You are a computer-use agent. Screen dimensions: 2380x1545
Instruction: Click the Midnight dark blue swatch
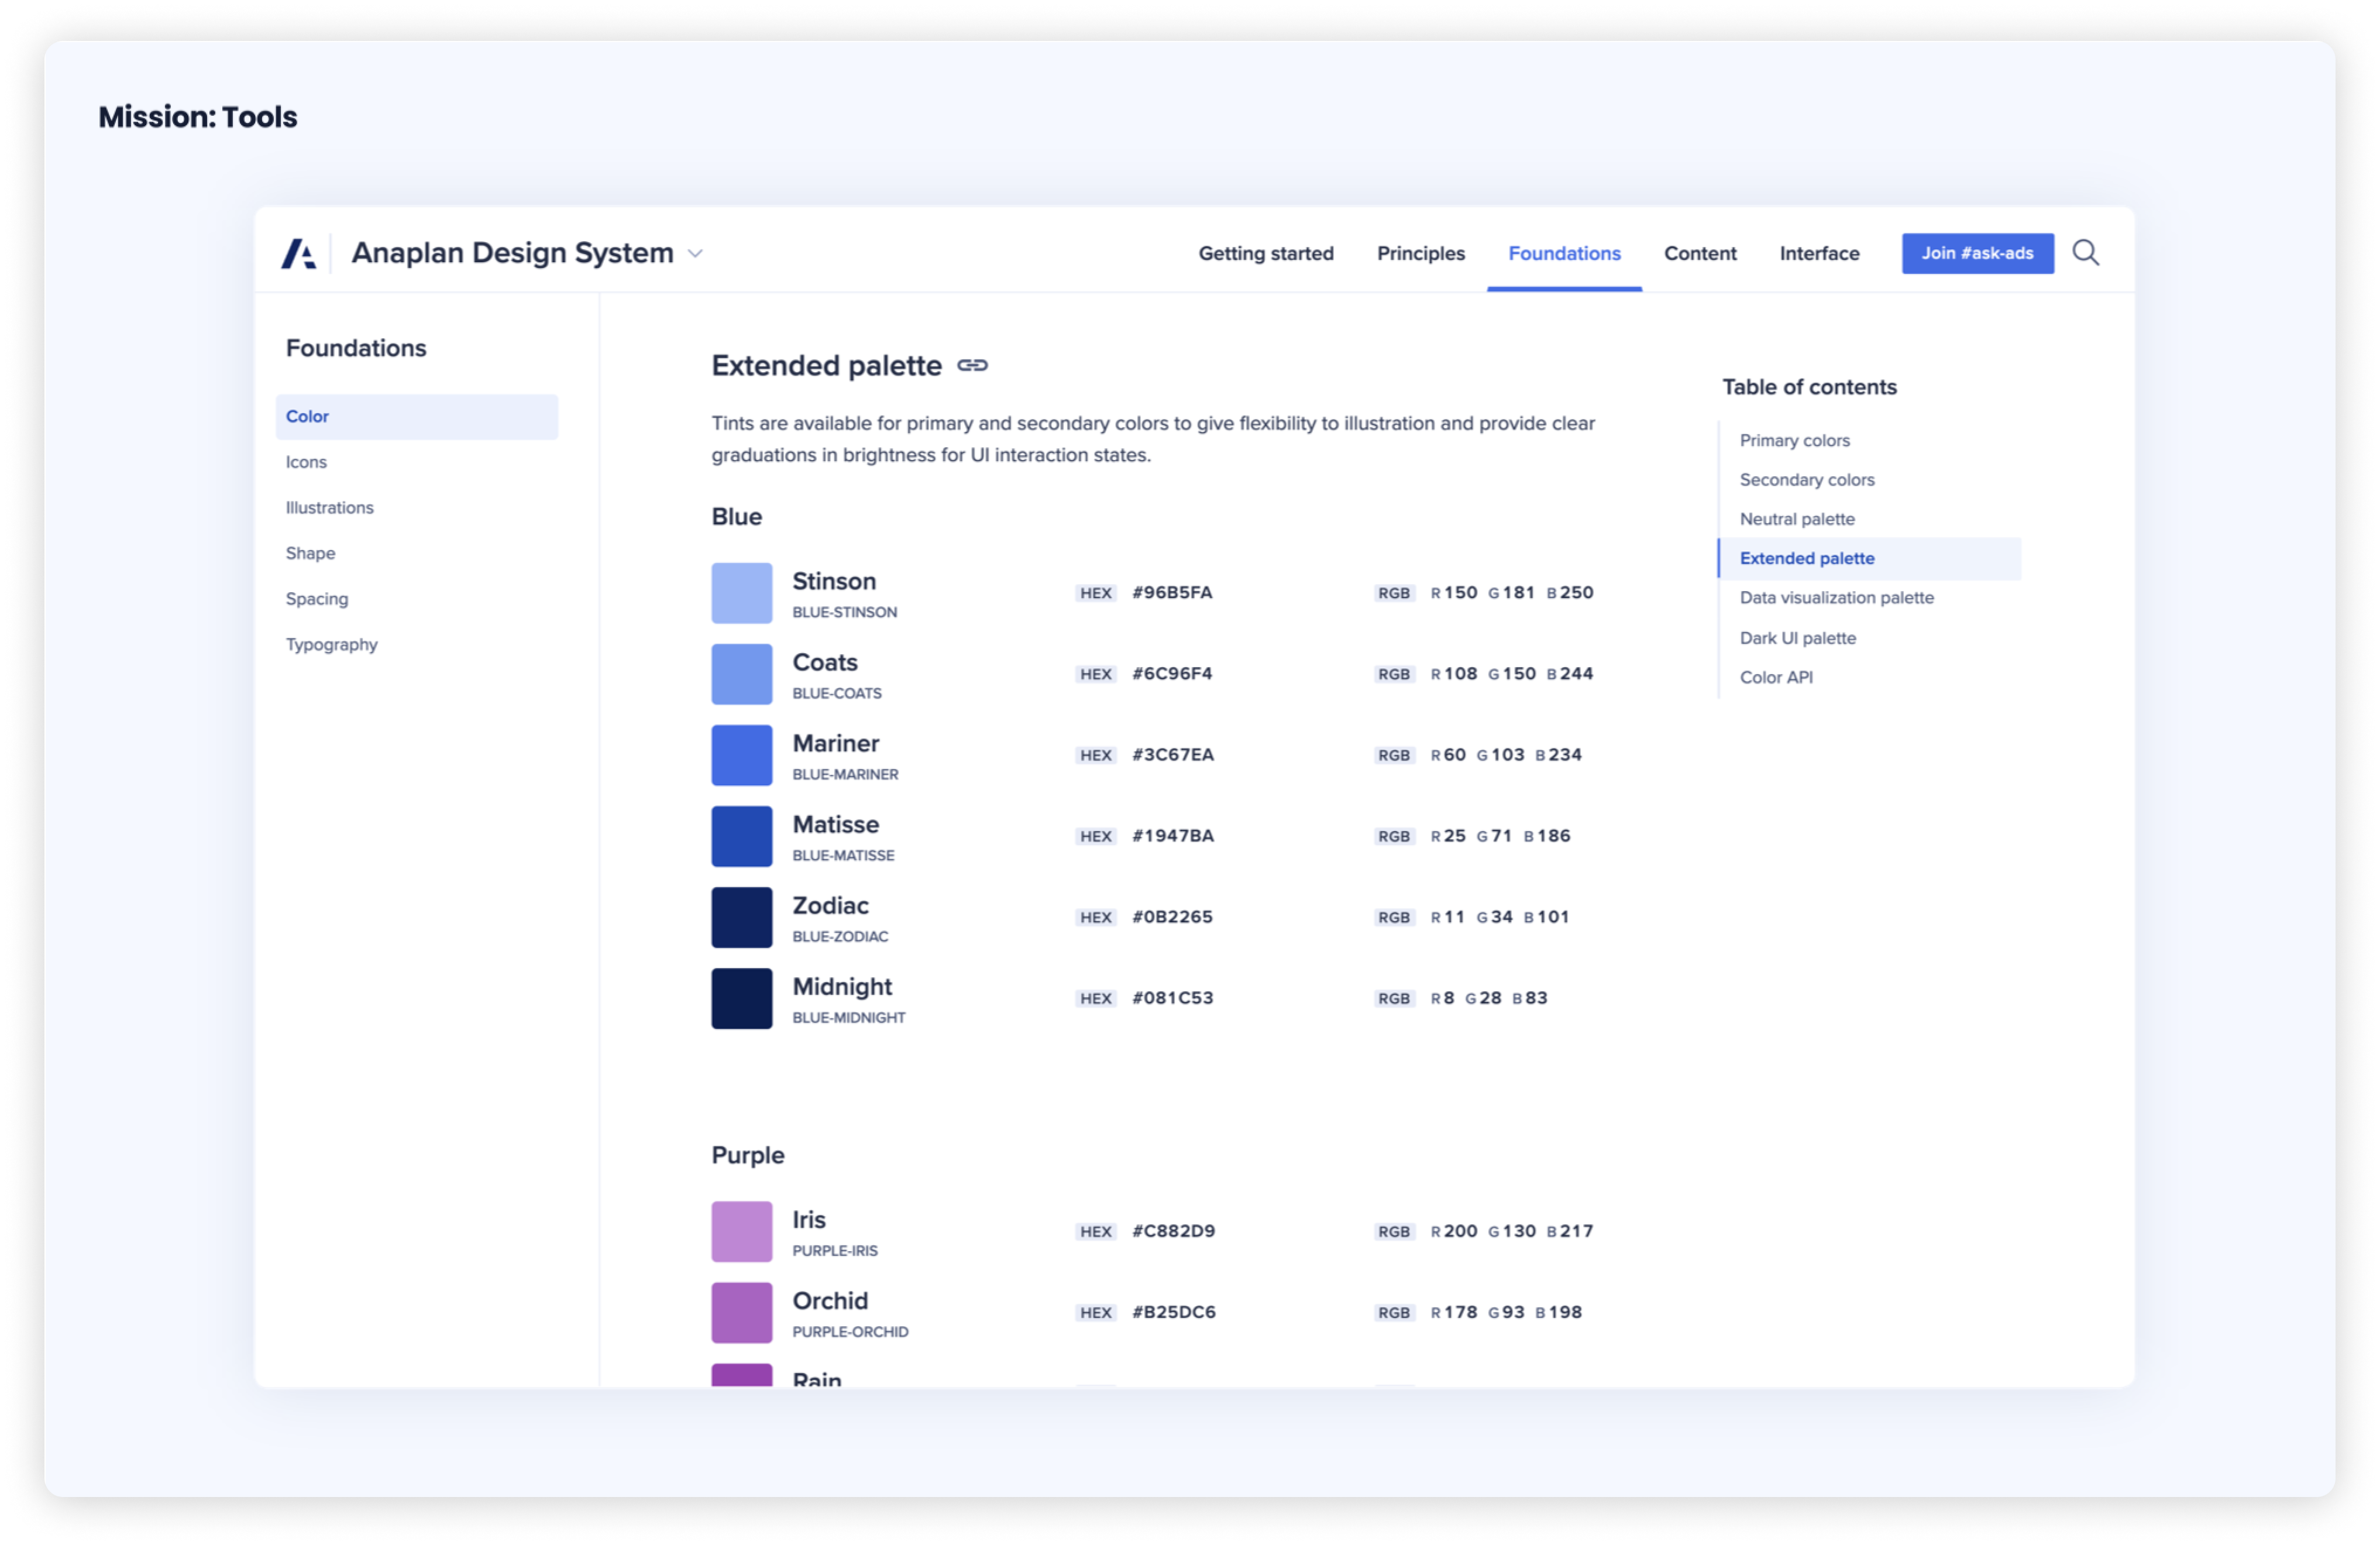741,998
